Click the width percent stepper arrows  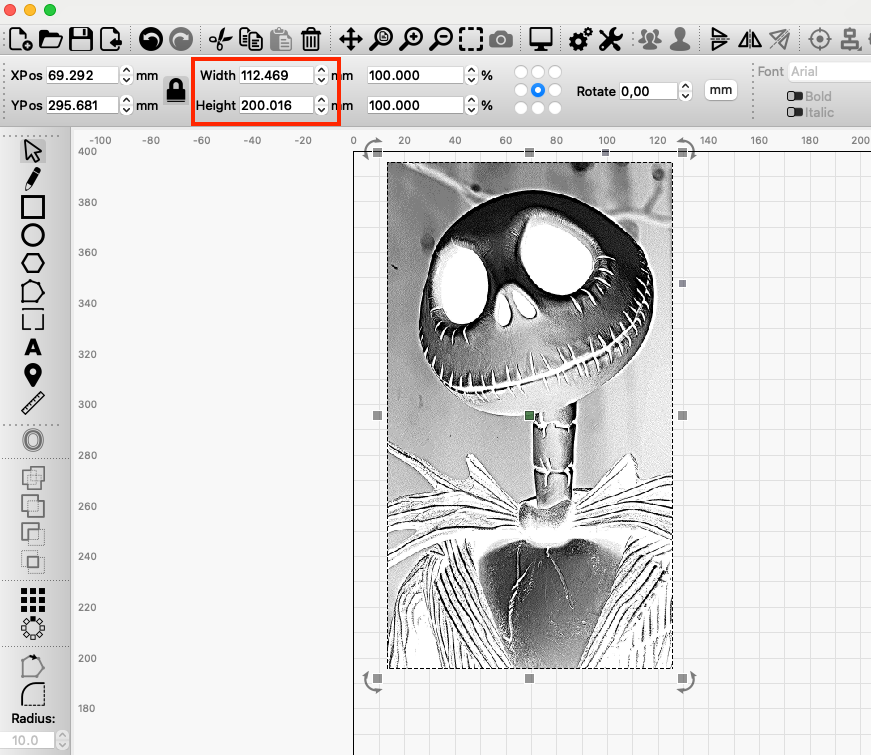click(471, 75)
